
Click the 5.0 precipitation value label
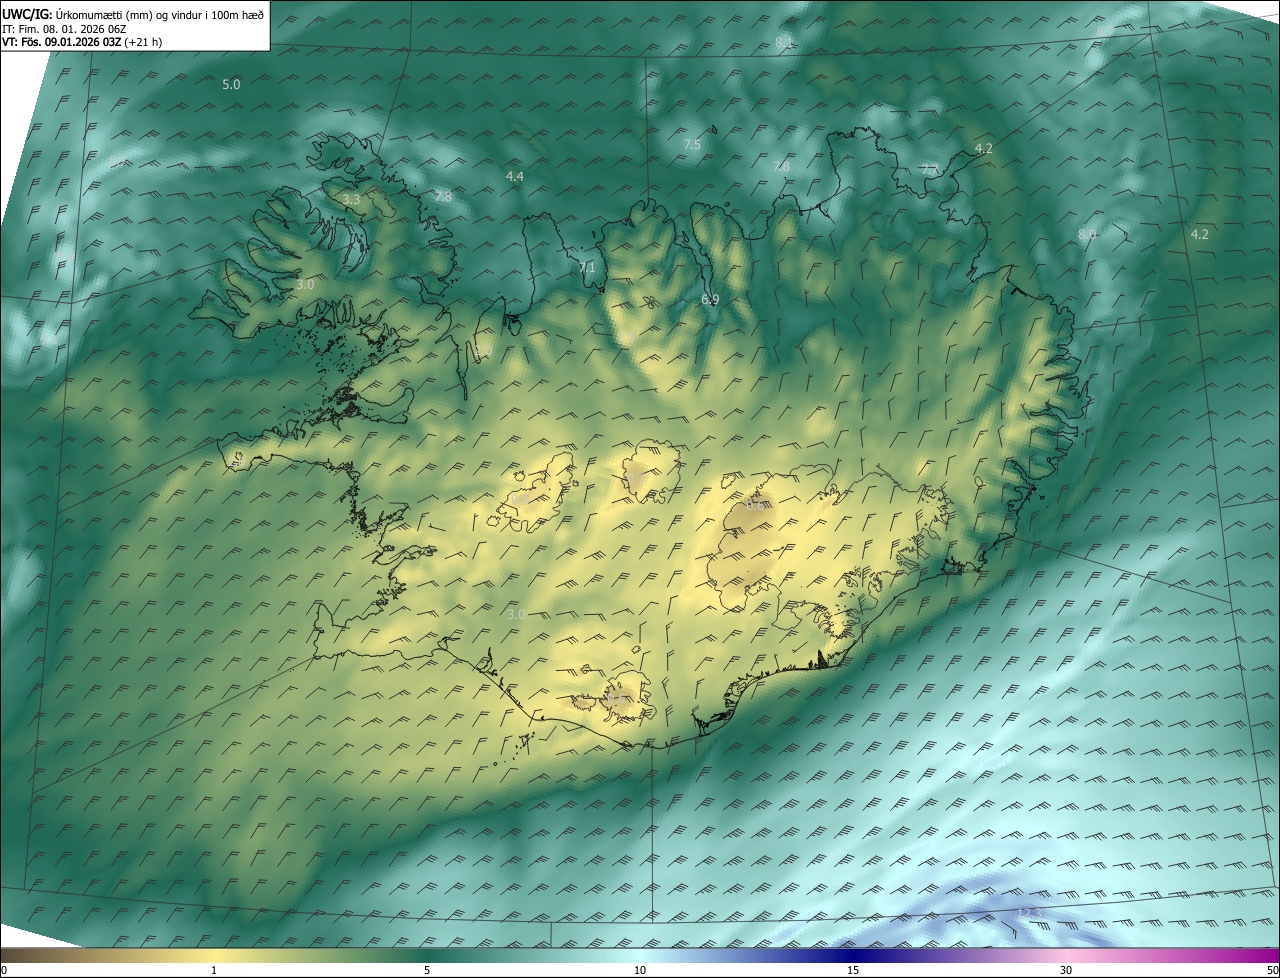231,85
